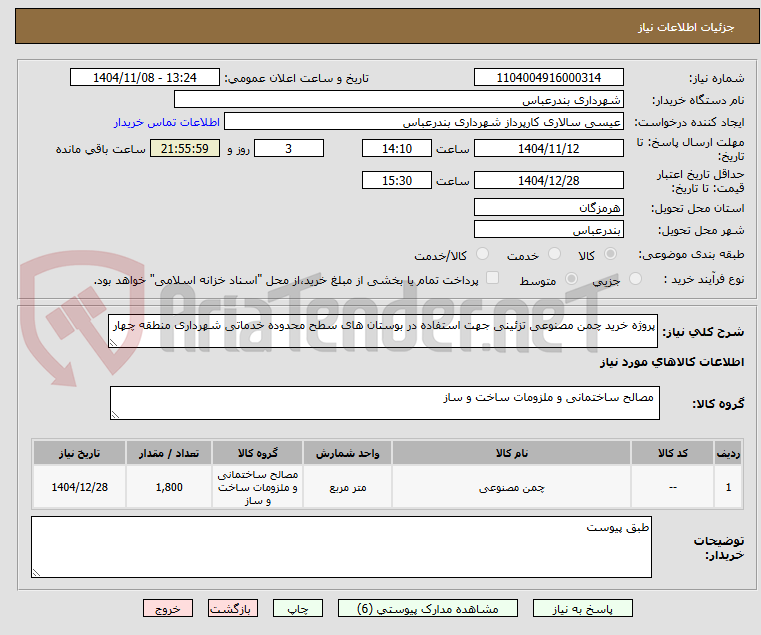Select the کالا/خدمت radio button
This screenshot has height=635, width=761.
click(x=482, y=254)
